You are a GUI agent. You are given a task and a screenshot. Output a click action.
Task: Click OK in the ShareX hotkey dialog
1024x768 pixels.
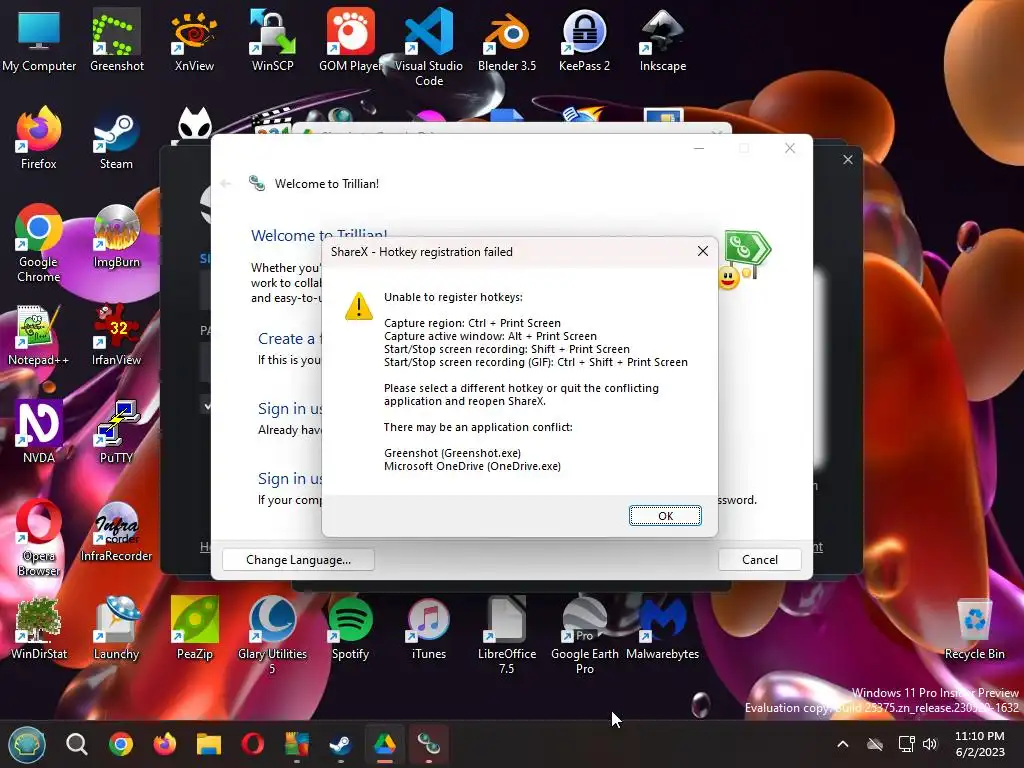click(x=665, y=515)
